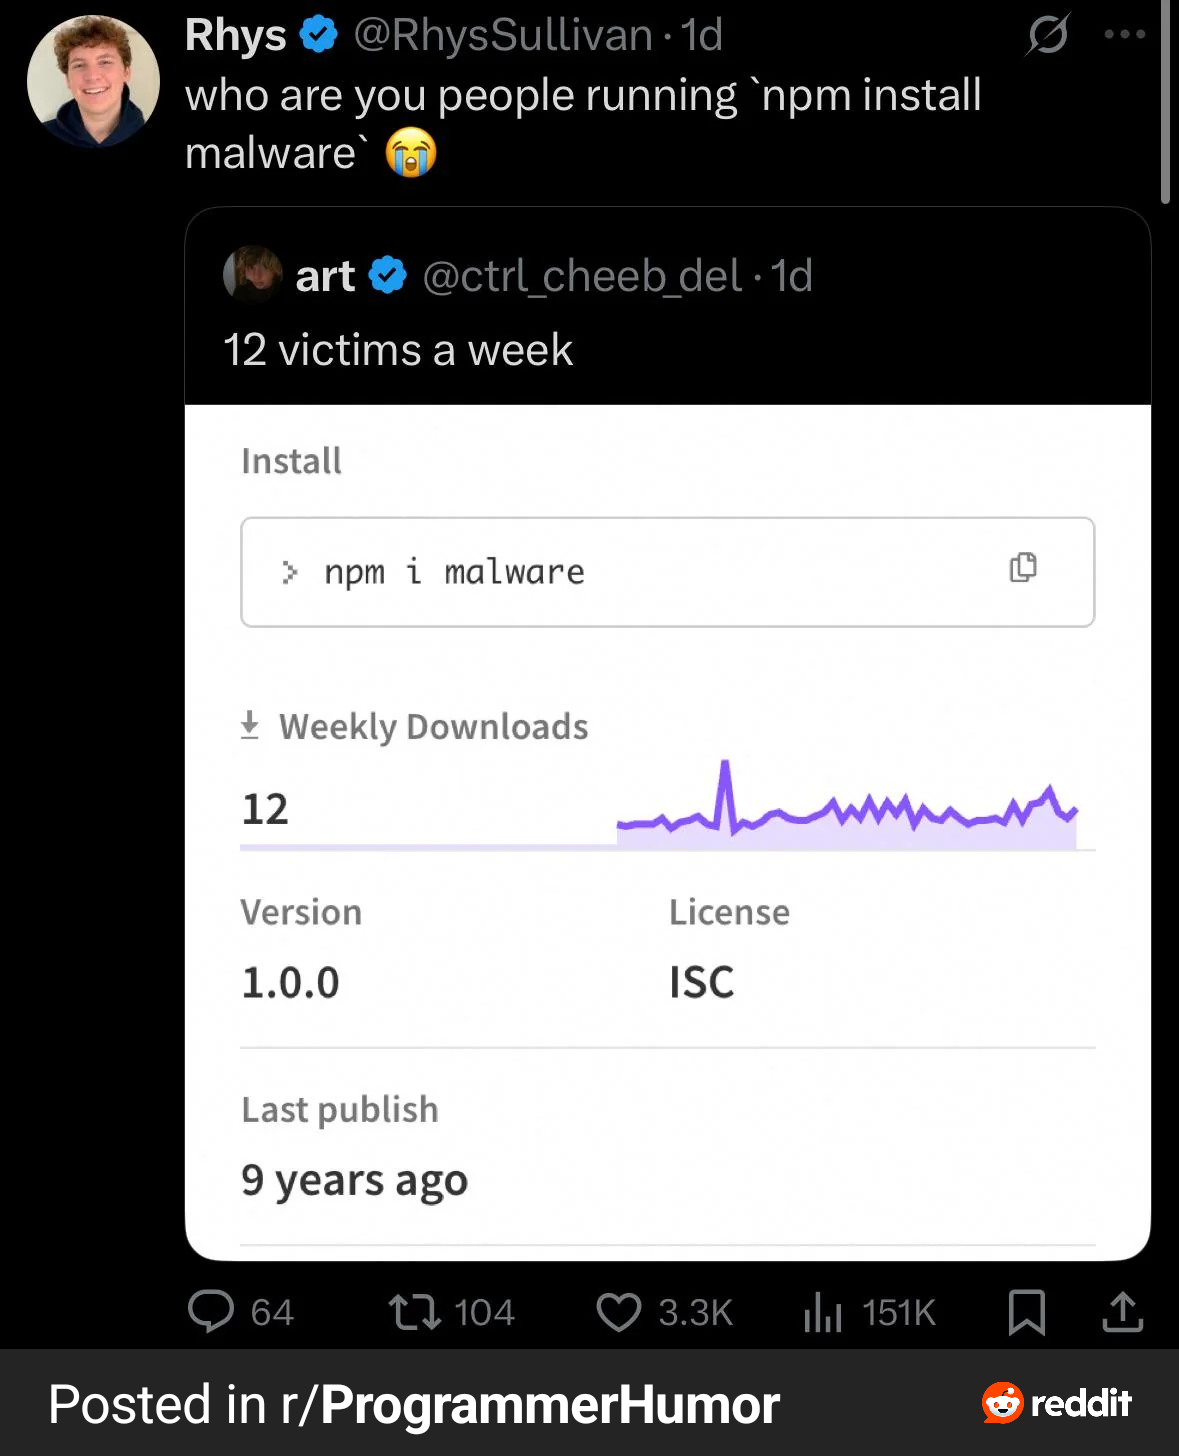Visit @ctrl_cheeb_del profile handle
The image size is (1179, 1456).
point(582,276)
